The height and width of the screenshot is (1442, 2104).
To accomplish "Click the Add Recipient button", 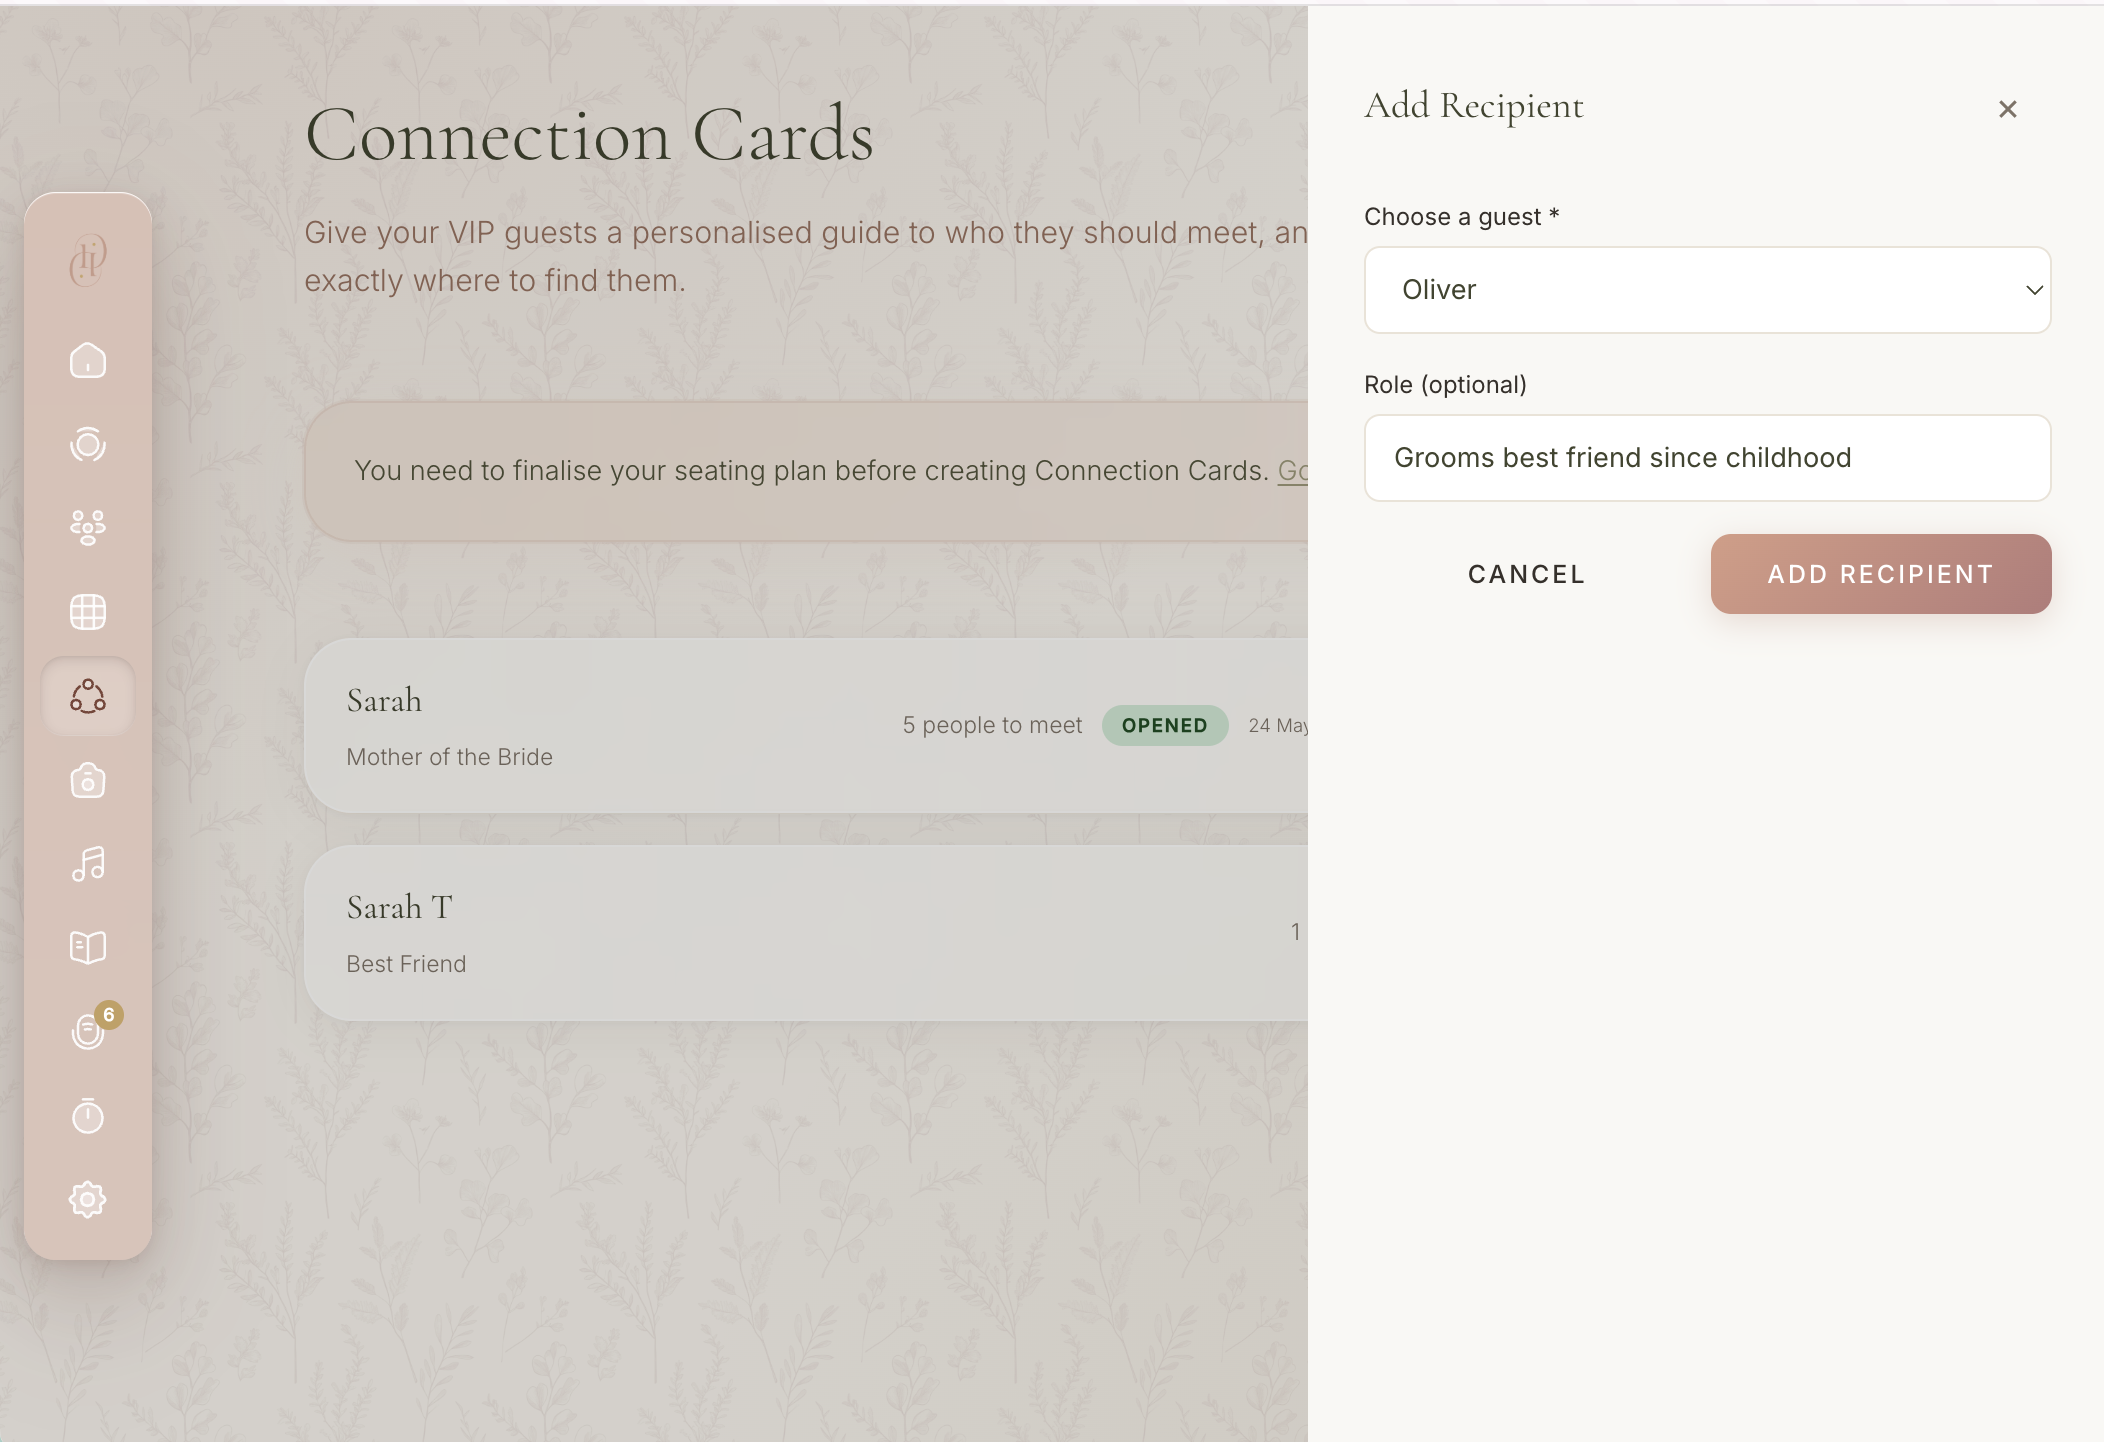I will [x=1881, y=574].
